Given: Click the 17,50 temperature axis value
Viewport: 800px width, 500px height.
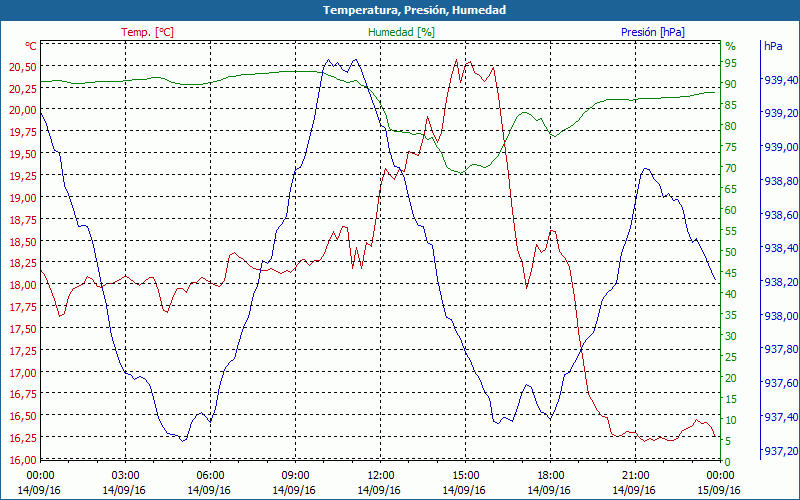Looking at the screenshot, I should 23,329.
